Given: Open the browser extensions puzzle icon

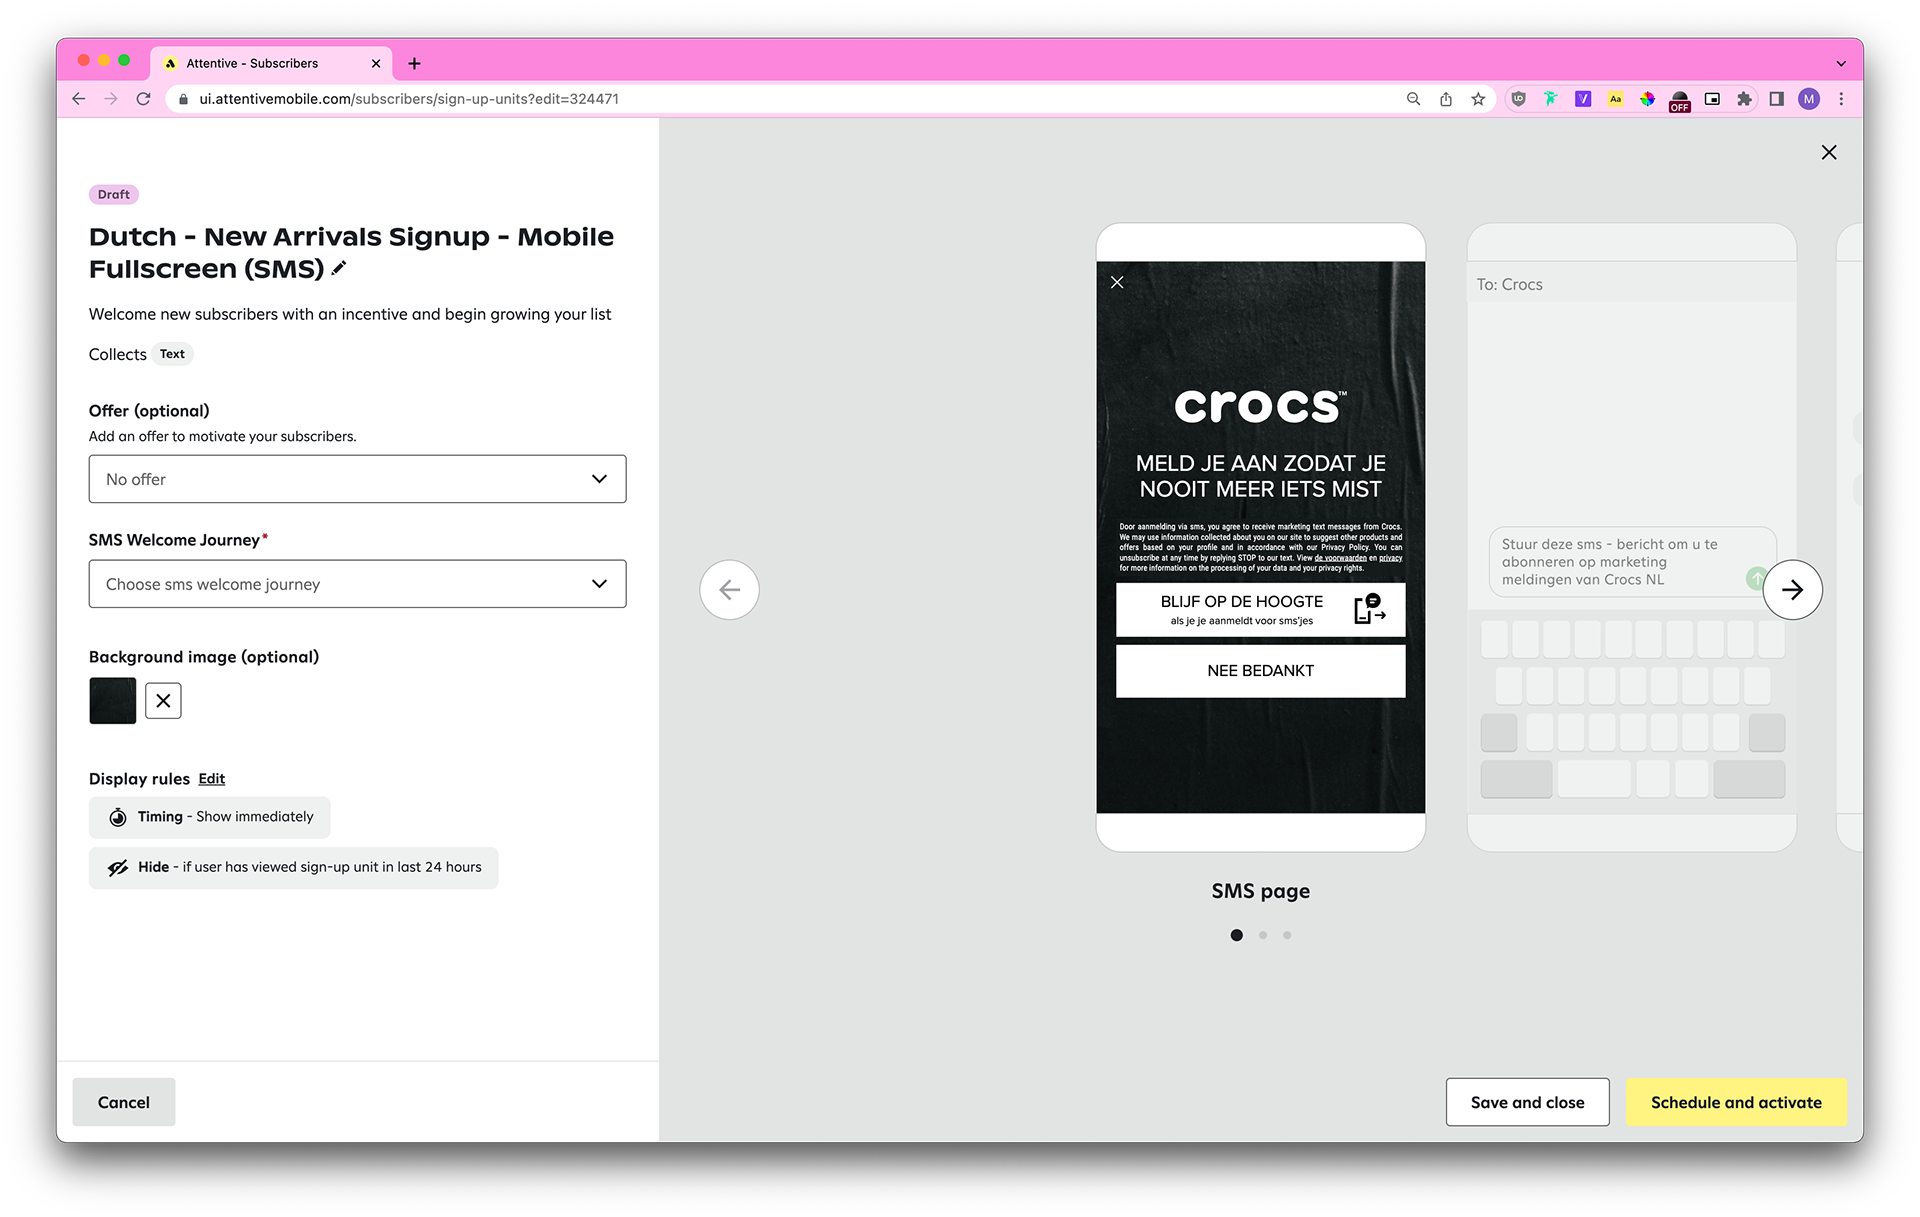Looking at the screenshot, I should coord(1744,99).
